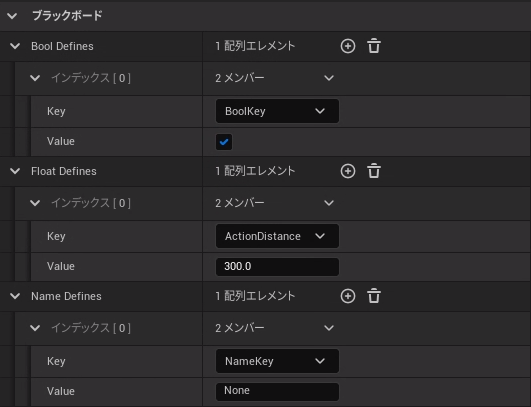Collapse the ブラックボード category

point(12,16)
